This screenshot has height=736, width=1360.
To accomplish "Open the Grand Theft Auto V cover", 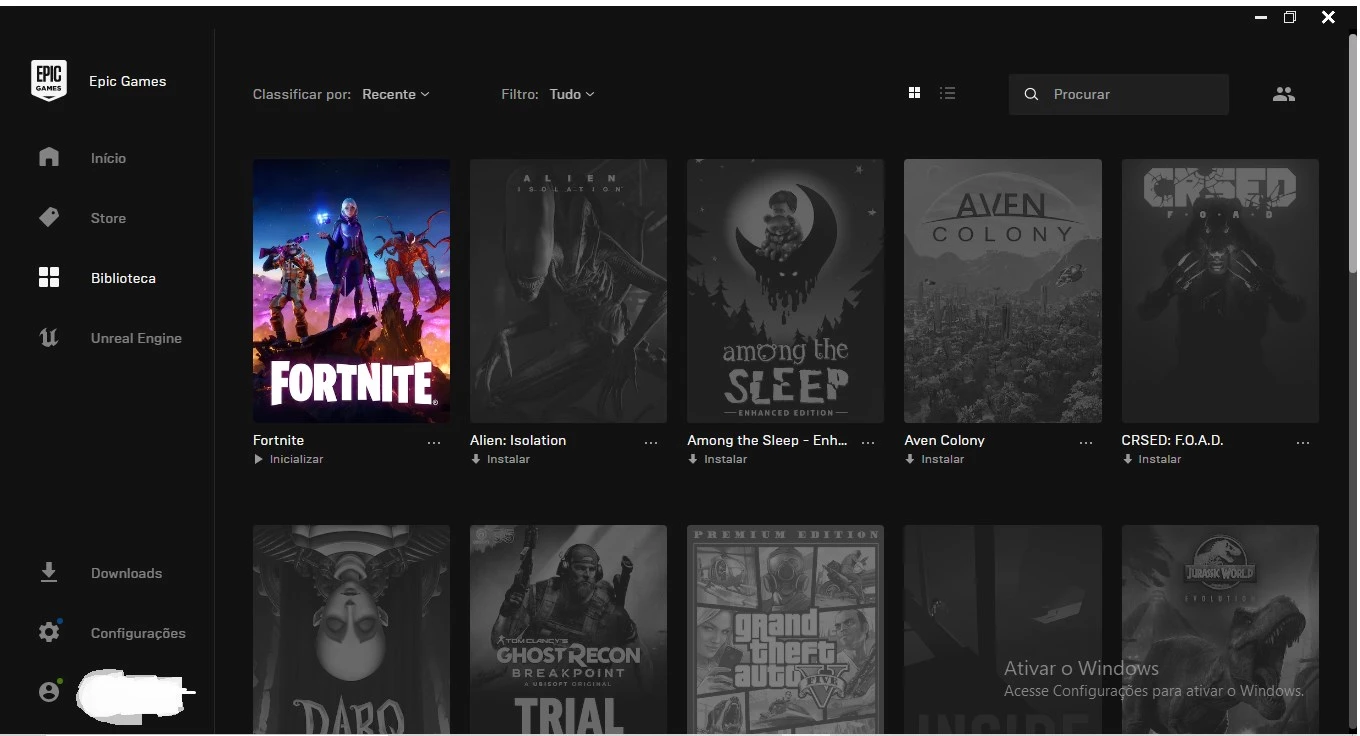I will coord(785,628).
